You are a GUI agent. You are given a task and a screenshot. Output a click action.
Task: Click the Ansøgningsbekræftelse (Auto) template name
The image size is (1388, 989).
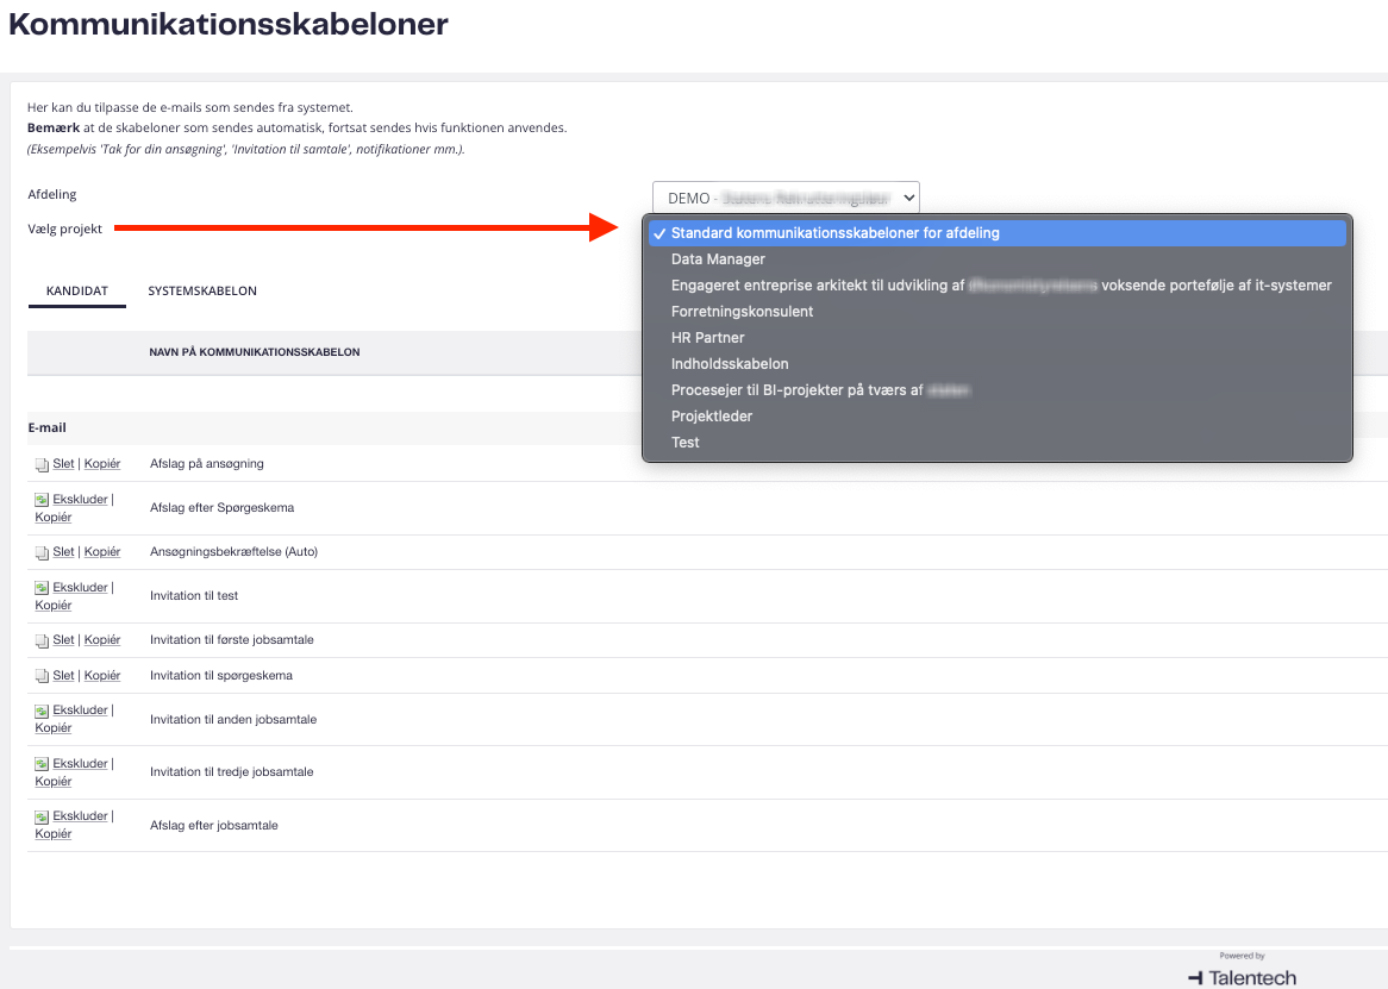pos(234,552)
